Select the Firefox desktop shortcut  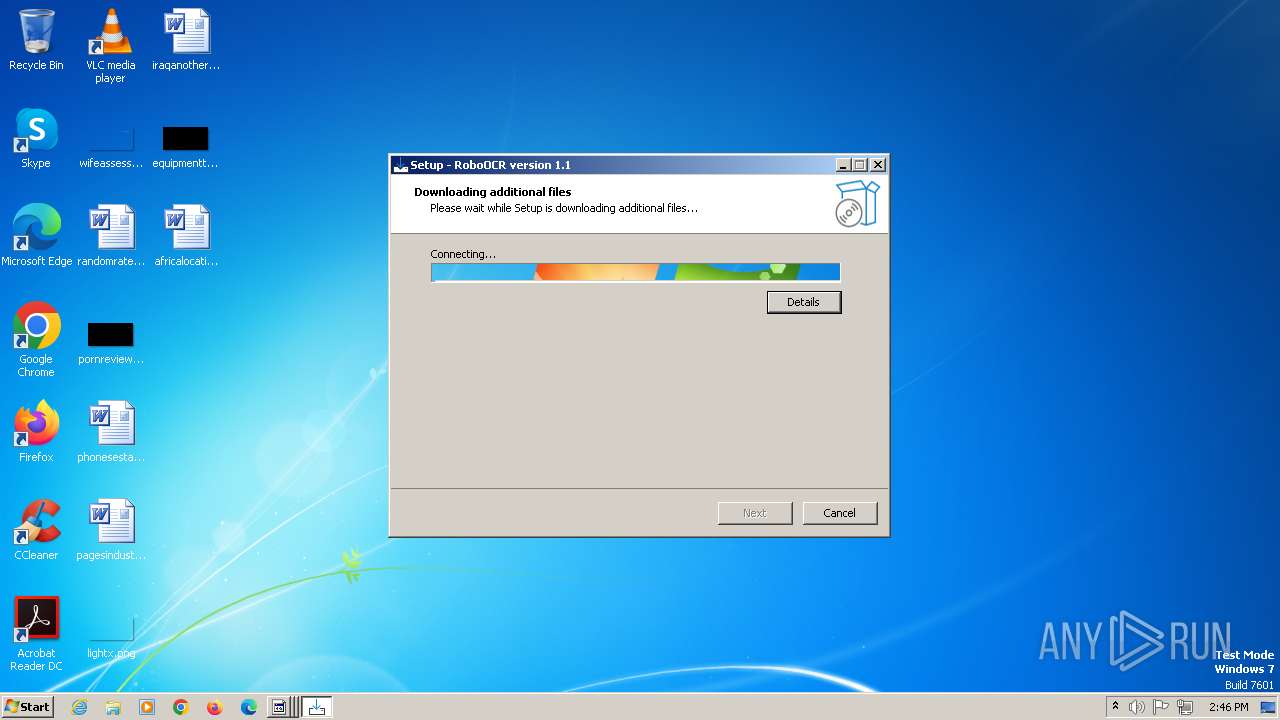36,432
